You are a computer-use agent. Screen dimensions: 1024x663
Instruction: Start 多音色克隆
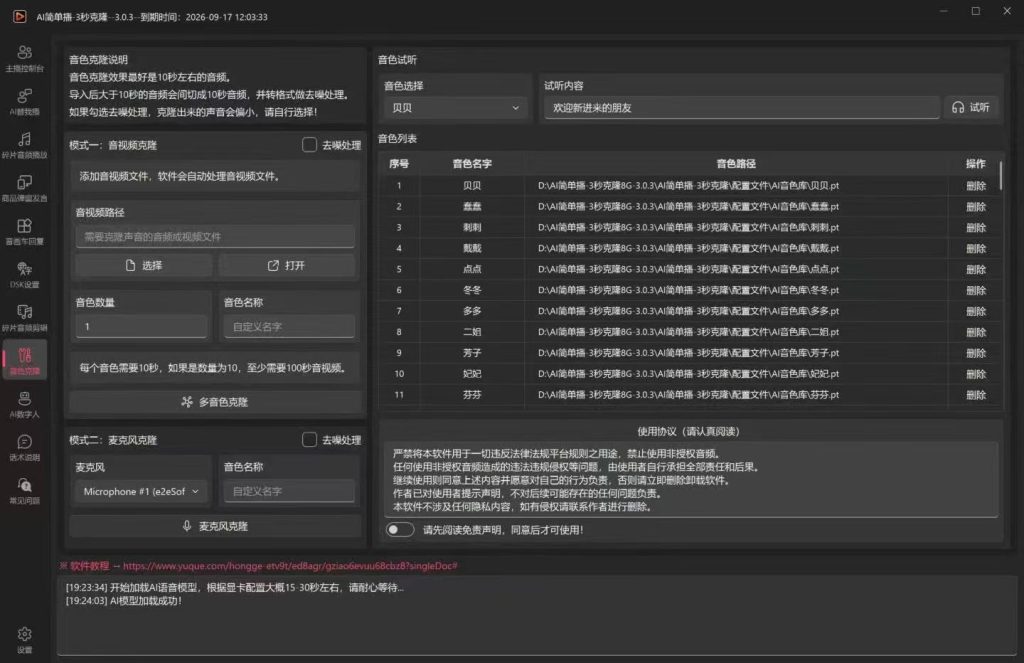point(215,402)
